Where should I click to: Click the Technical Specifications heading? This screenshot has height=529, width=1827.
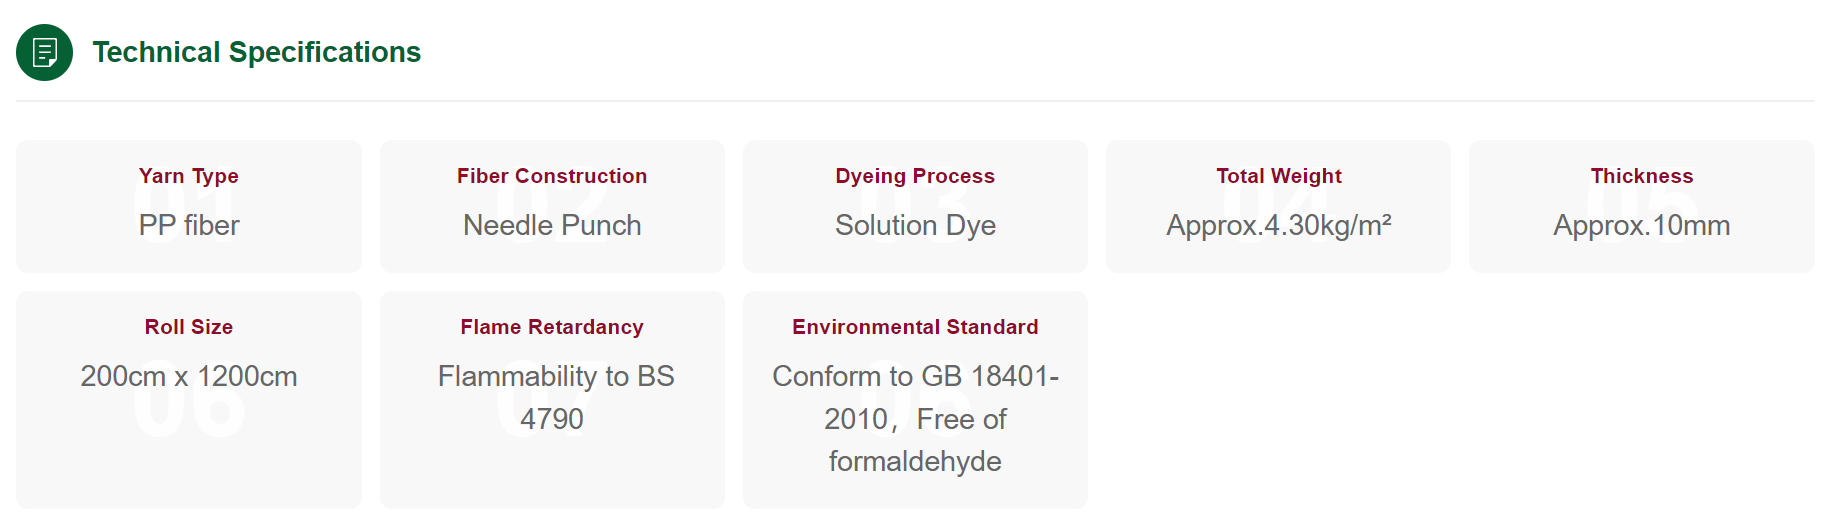[x=257, y=52]
